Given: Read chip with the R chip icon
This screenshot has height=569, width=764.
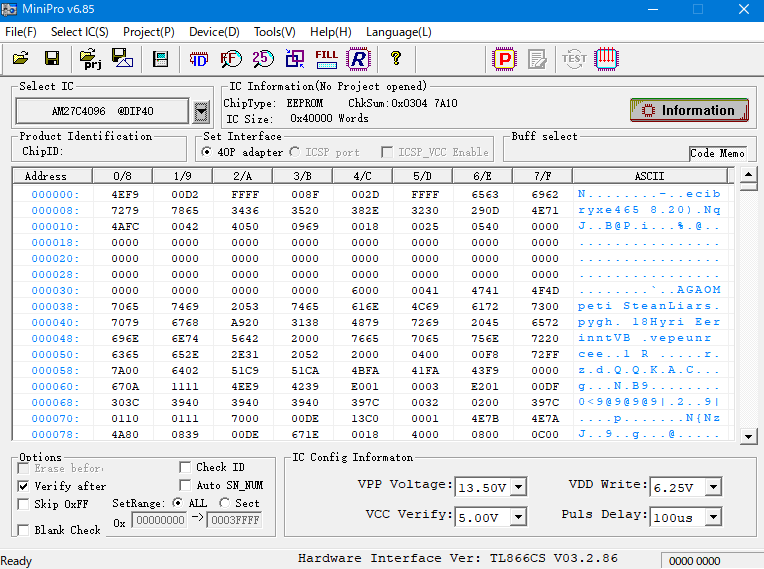Looking at the screenshot, I should (358, 59).
